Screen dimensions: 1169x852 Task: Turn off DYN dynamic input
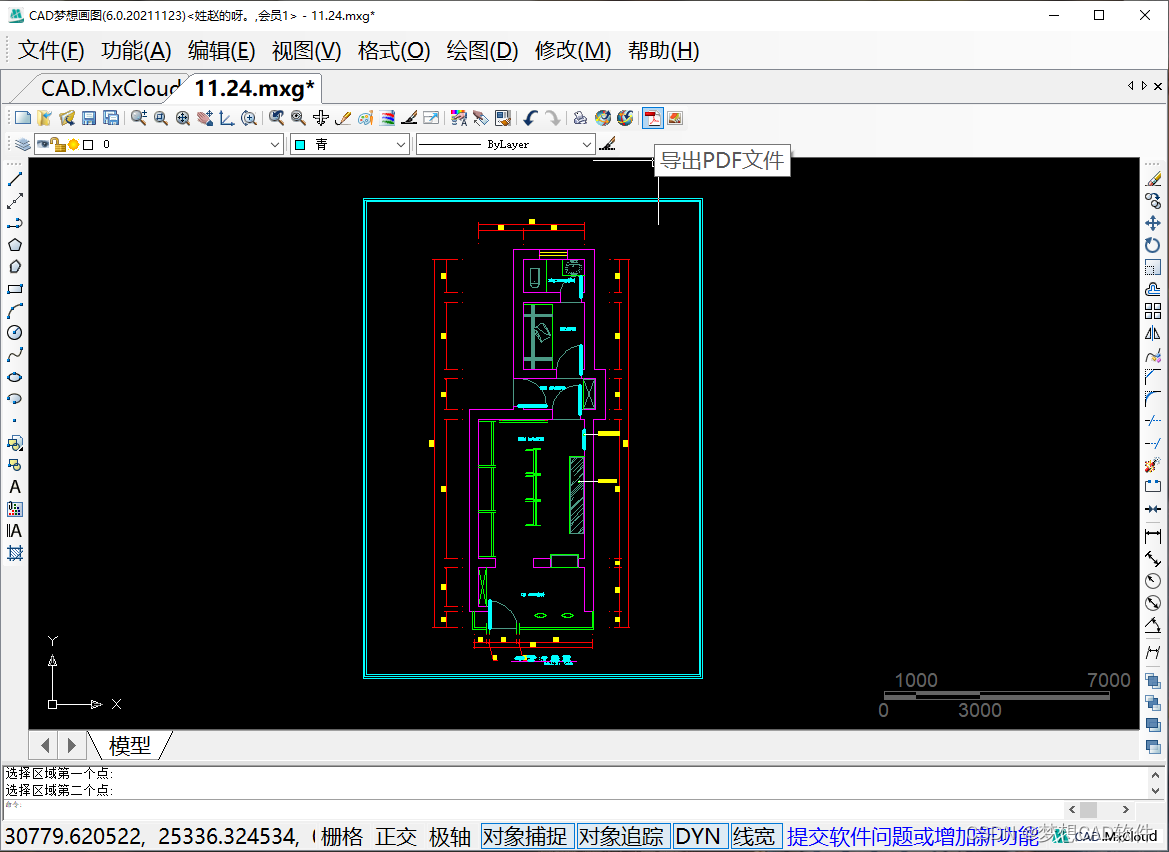click(698, 836)
